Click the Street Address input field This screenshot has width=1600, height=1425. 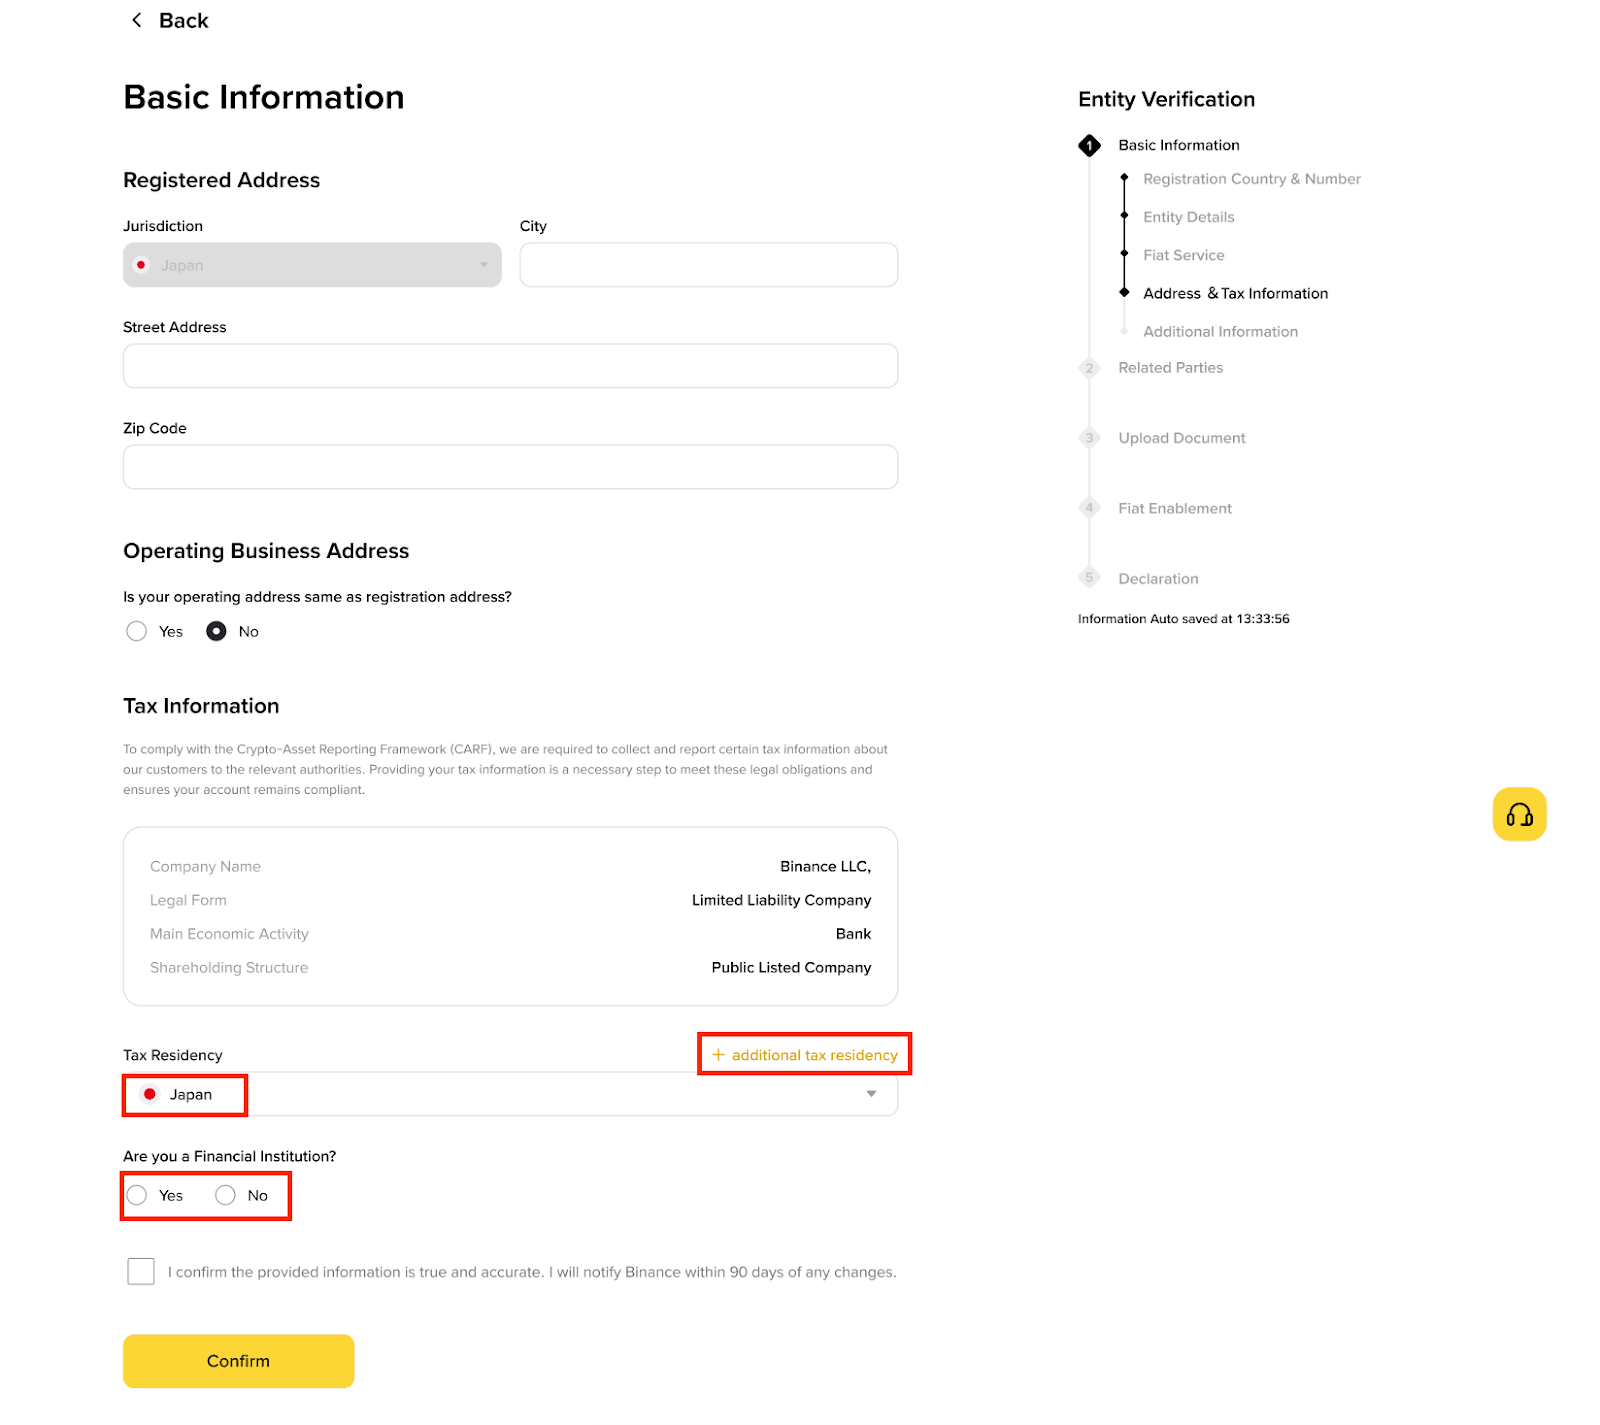(510, 366)
